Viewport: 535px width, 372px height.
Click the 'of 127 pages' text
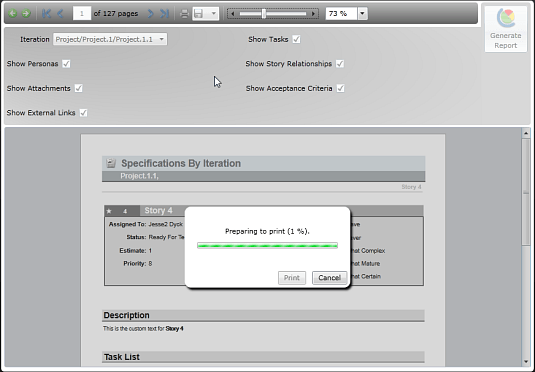pos(116,14)
